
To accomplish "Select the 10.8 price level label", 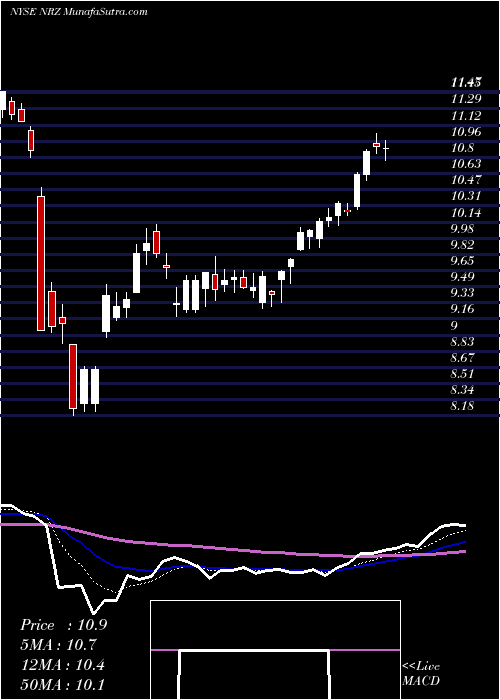I will pyautogui.click(x=462, y=148).
